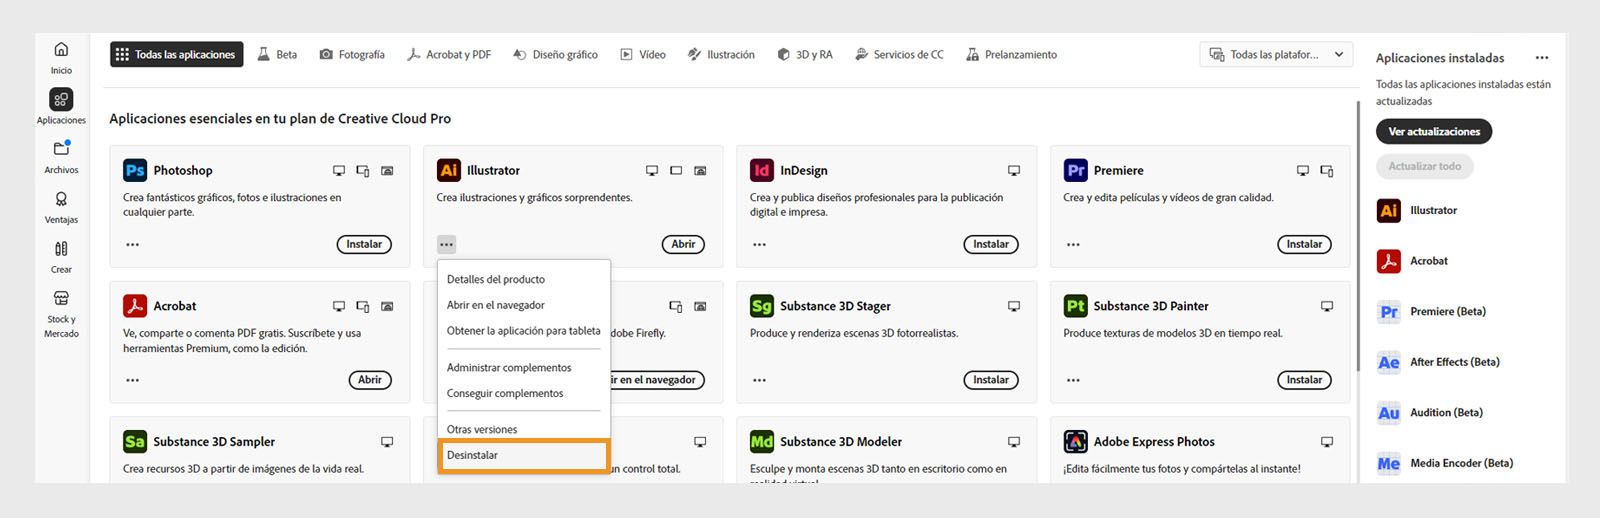Click the Illustrator card app icon
Screen dimensions: 1600x518
pos(449,170)
